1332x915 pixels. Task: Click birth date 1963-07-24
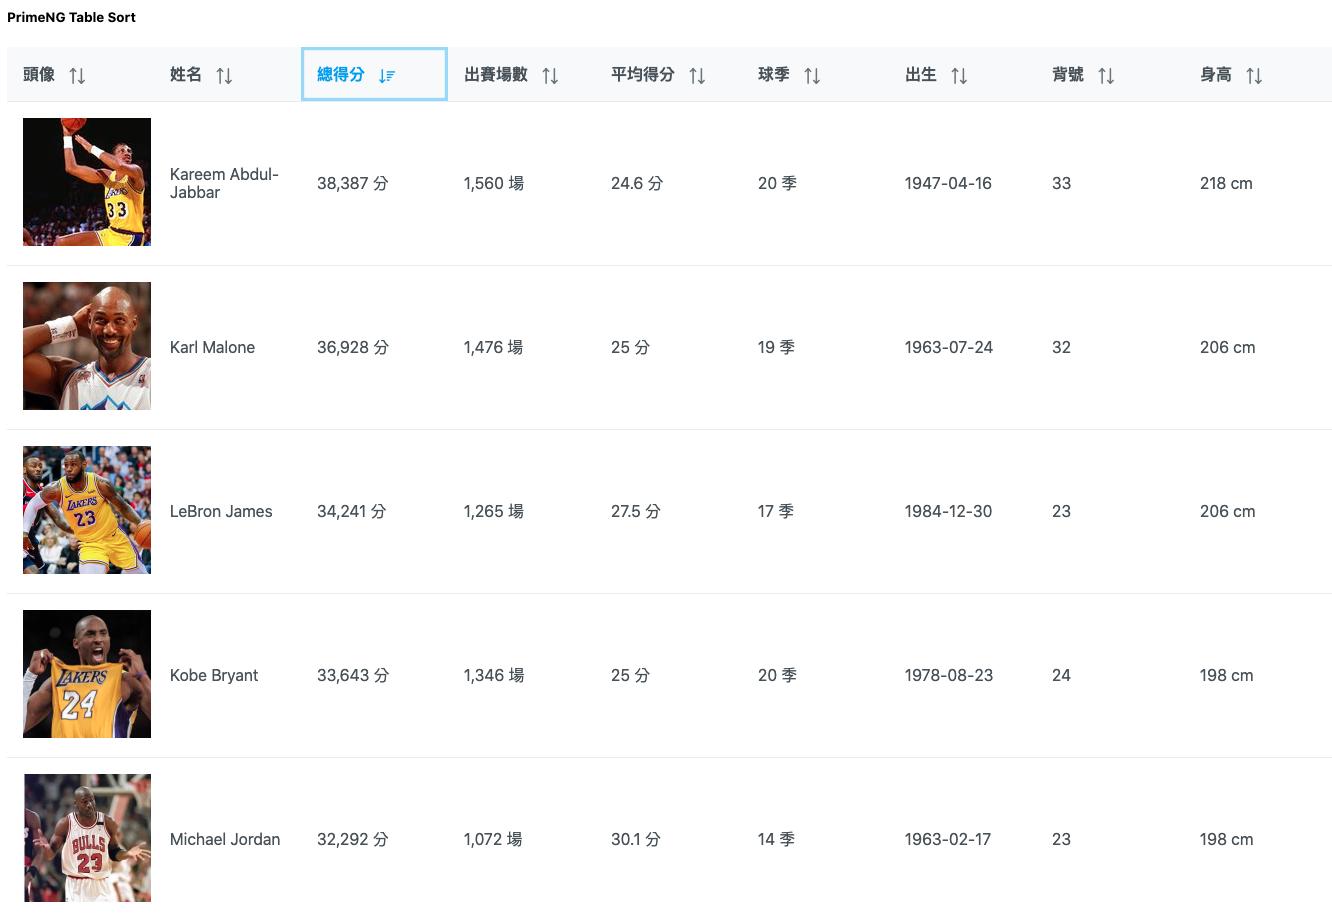click(x=949, y=348)
